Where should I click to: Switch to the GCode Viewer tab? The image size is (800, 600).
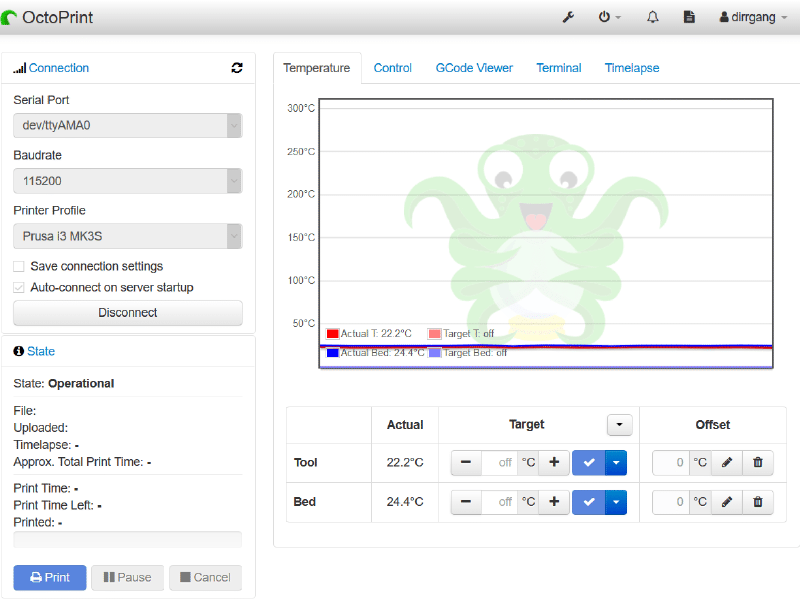click(x=474, y=68)
